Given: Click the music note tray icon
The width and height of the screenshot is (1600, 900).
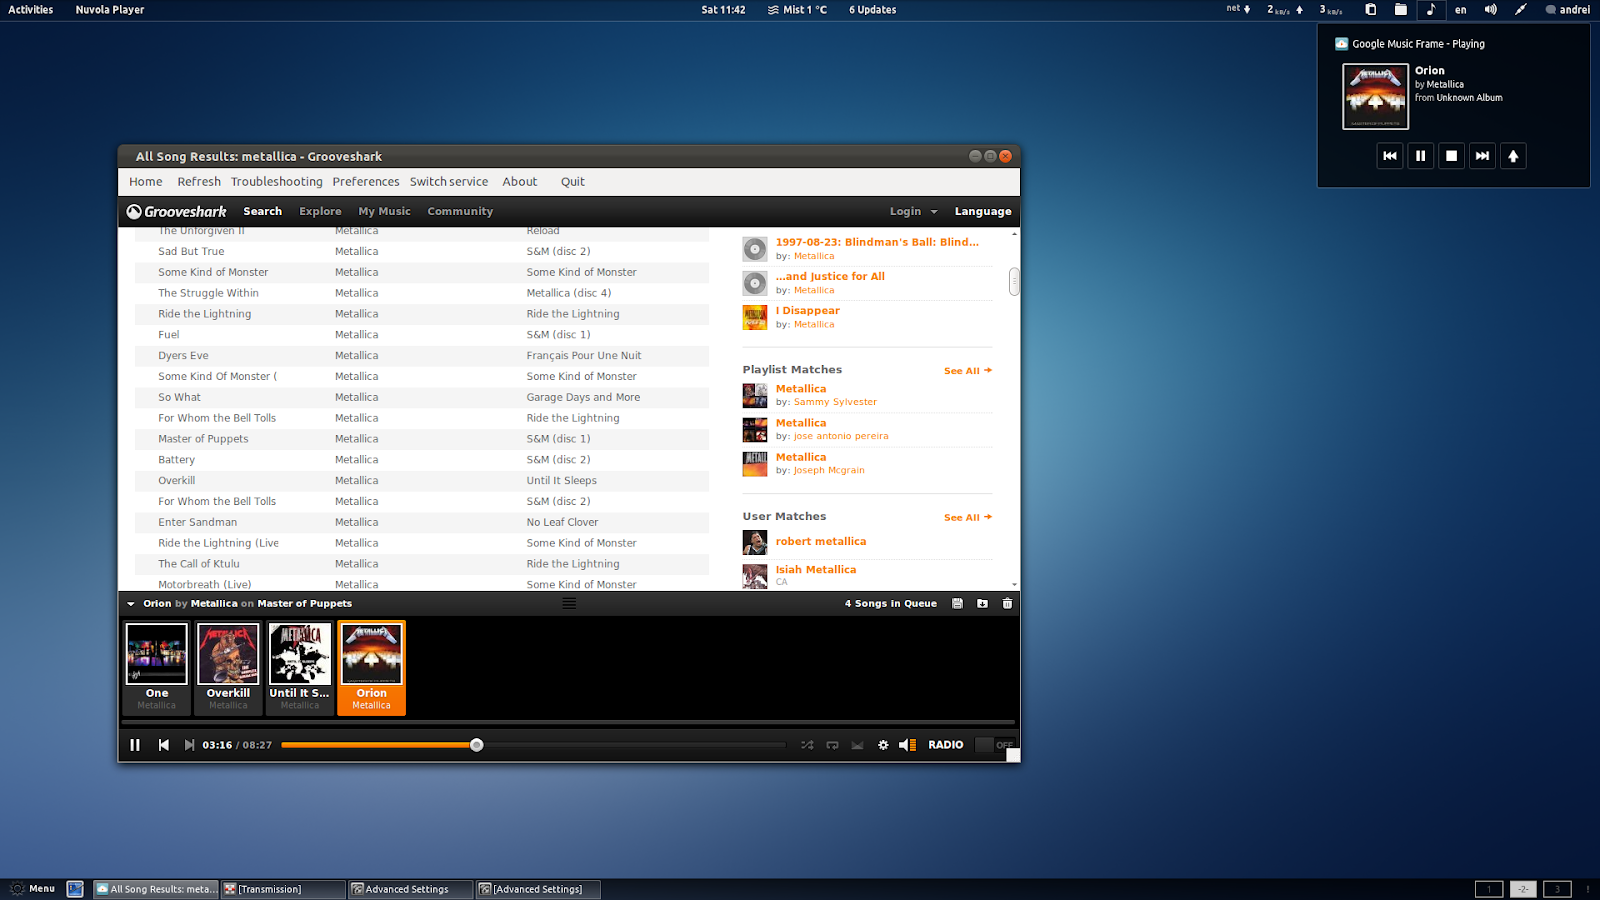Looking at the screenshot, I should [x=1431, y=10].
